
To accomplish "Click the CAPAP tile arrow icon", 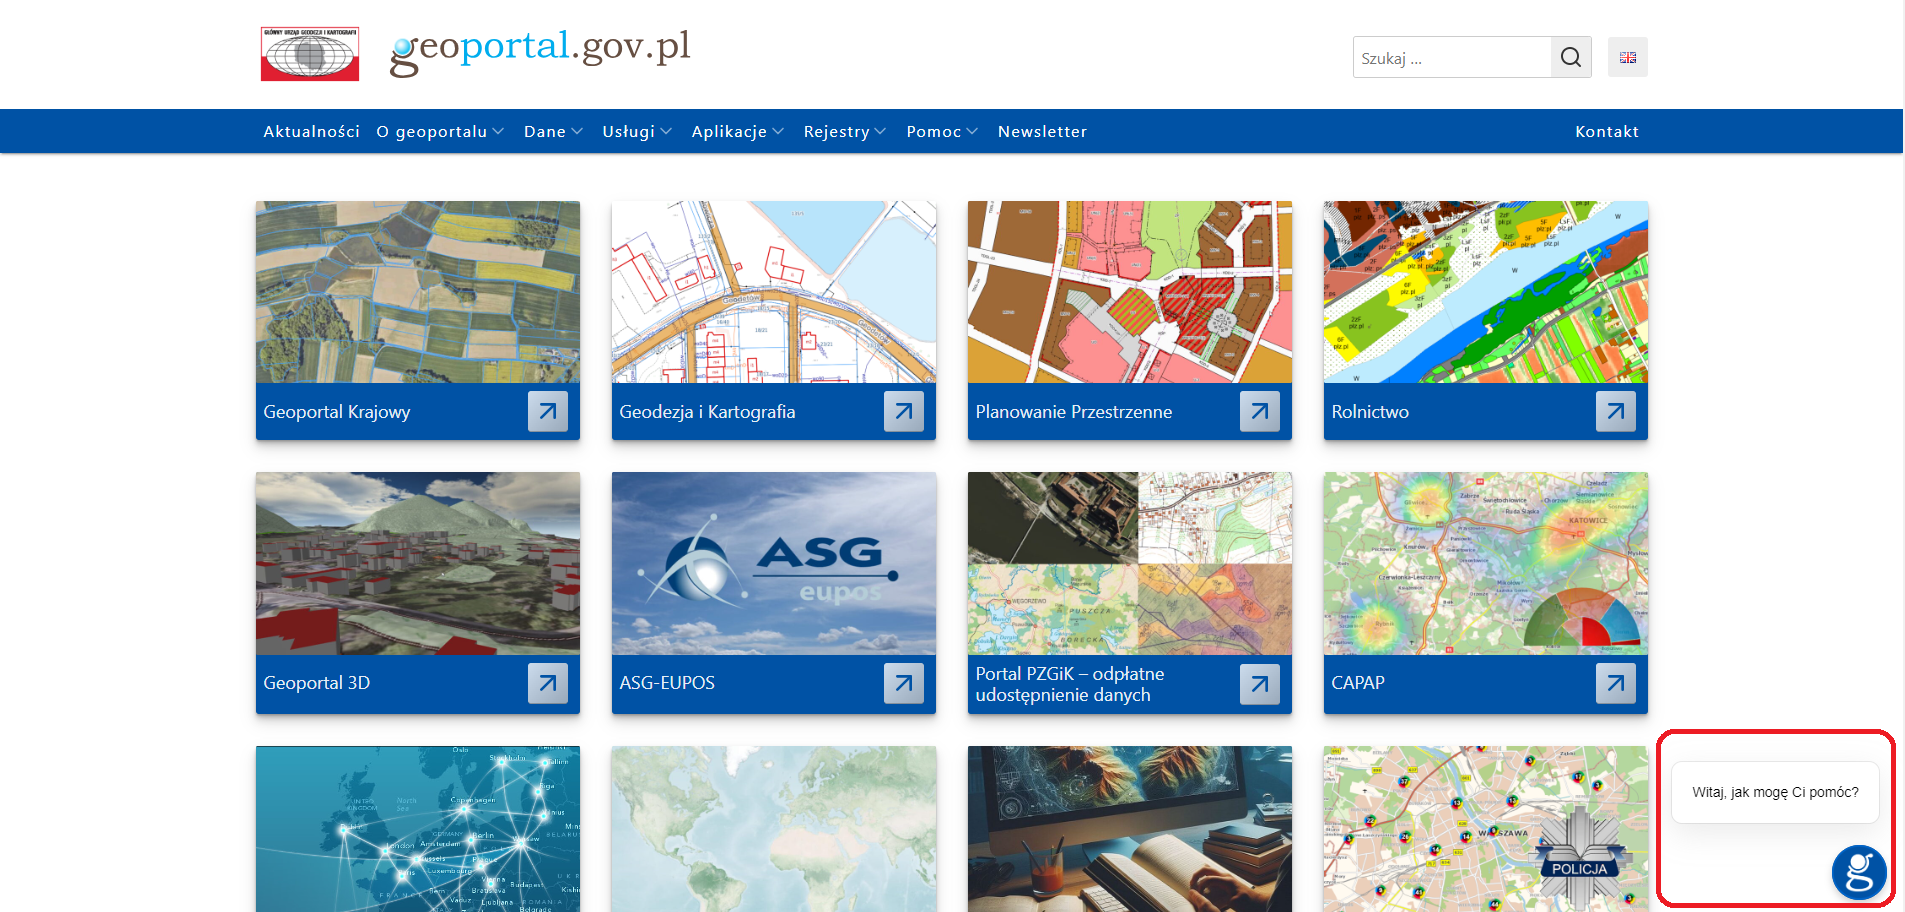I will pyautogui.click(x=1615, y=683).
